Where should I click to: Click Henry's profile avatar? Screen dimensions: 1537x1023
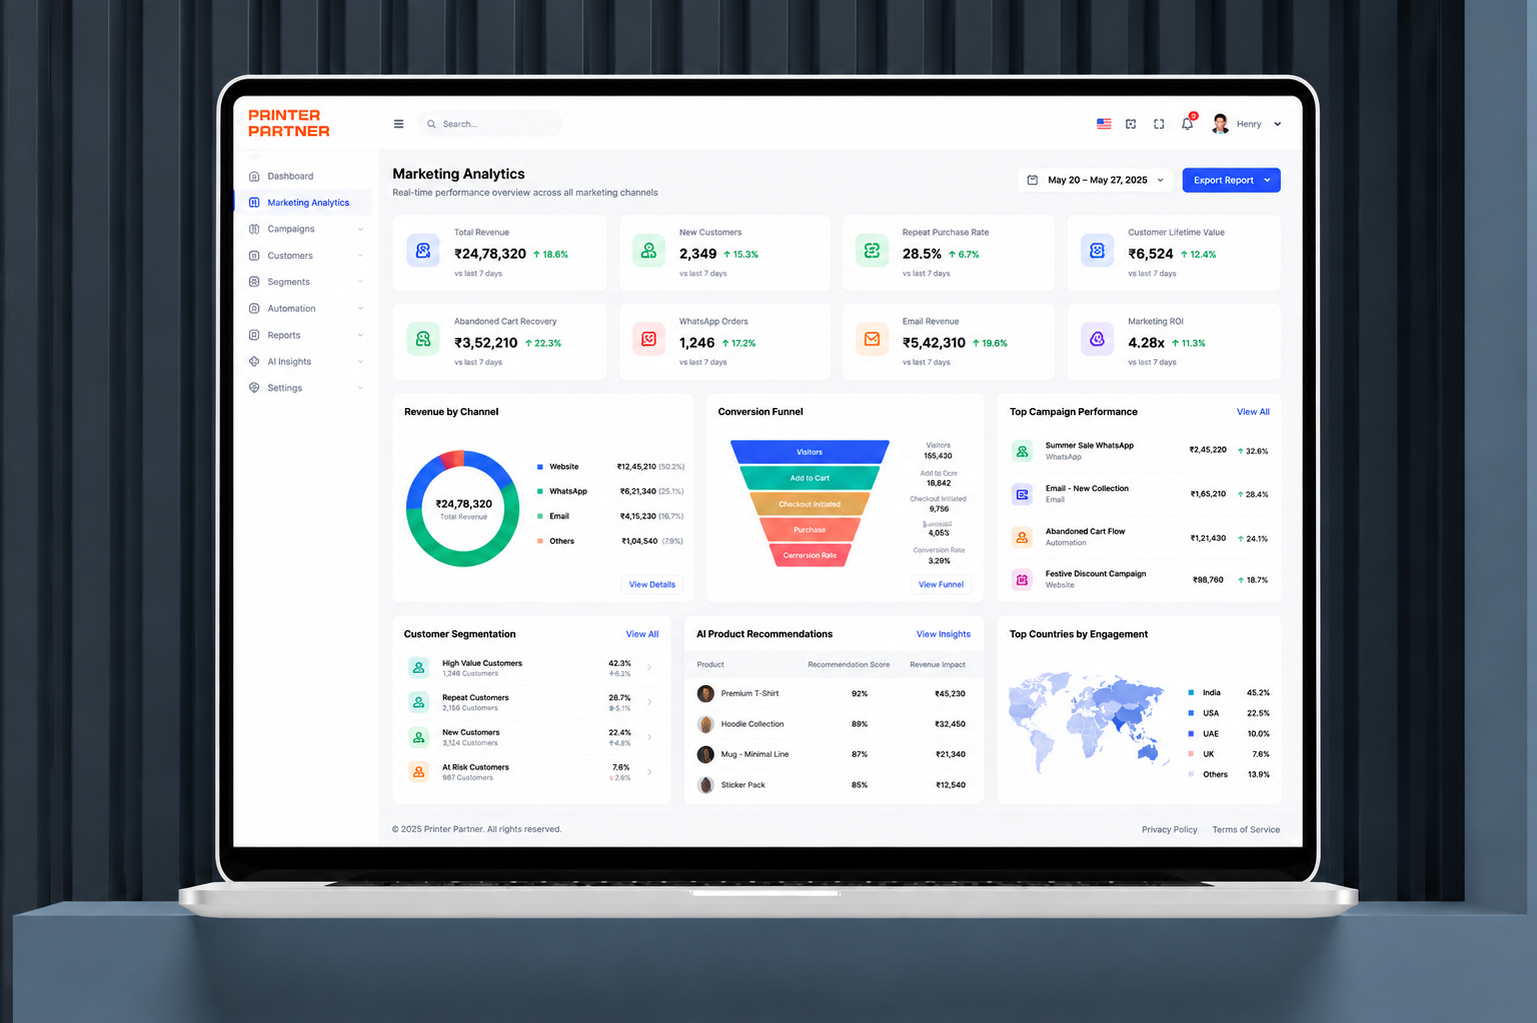pyautogui.click(x=1220, y=124)
